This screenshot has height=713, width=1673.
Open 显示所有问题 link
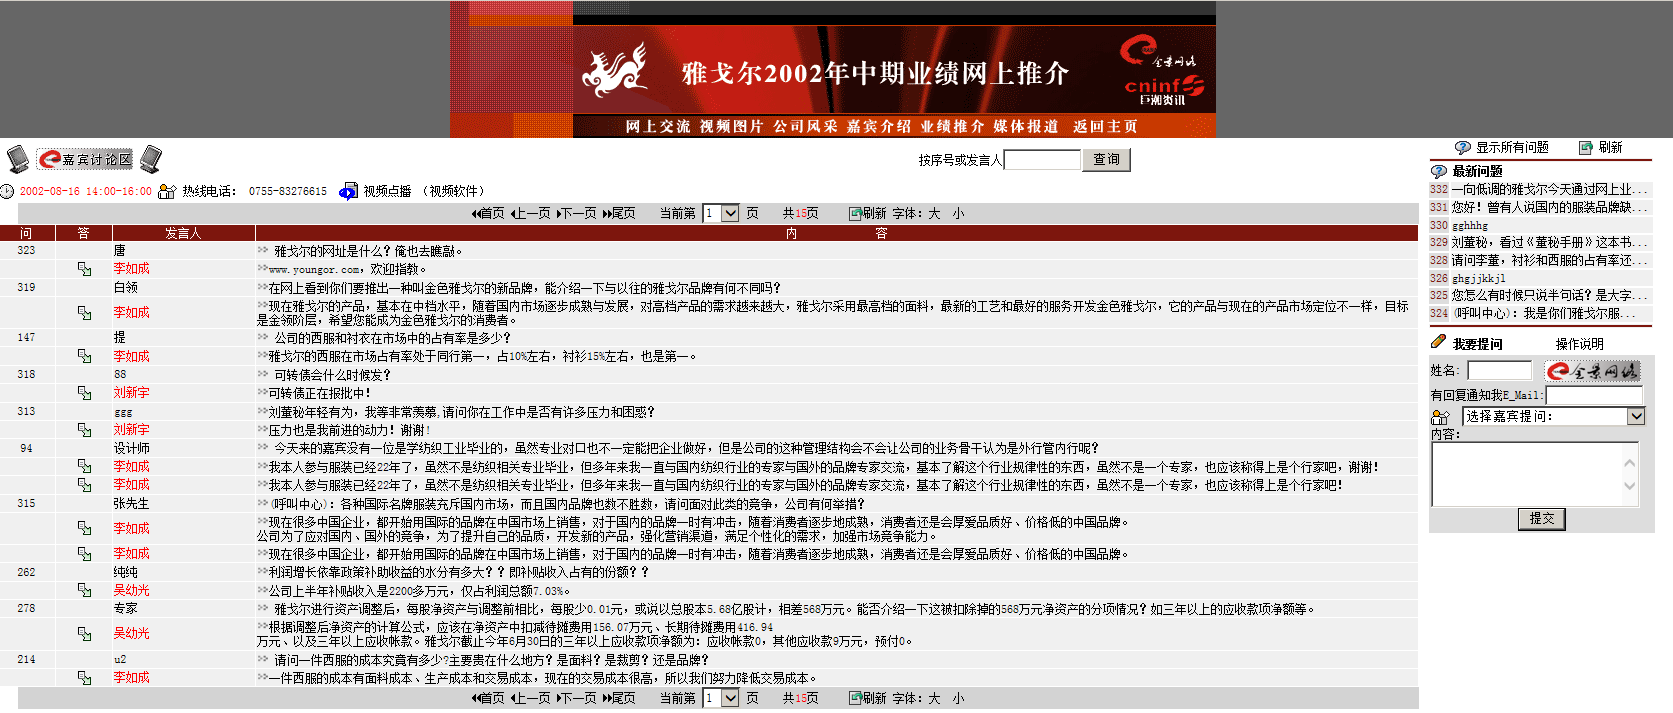pos(1512,147)
